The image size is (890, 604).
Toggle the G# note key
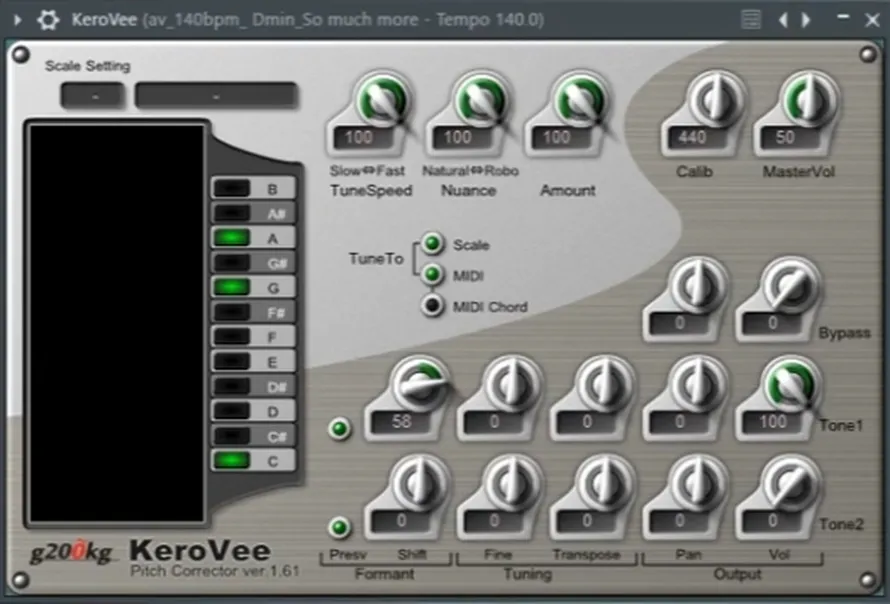[253, 263]
